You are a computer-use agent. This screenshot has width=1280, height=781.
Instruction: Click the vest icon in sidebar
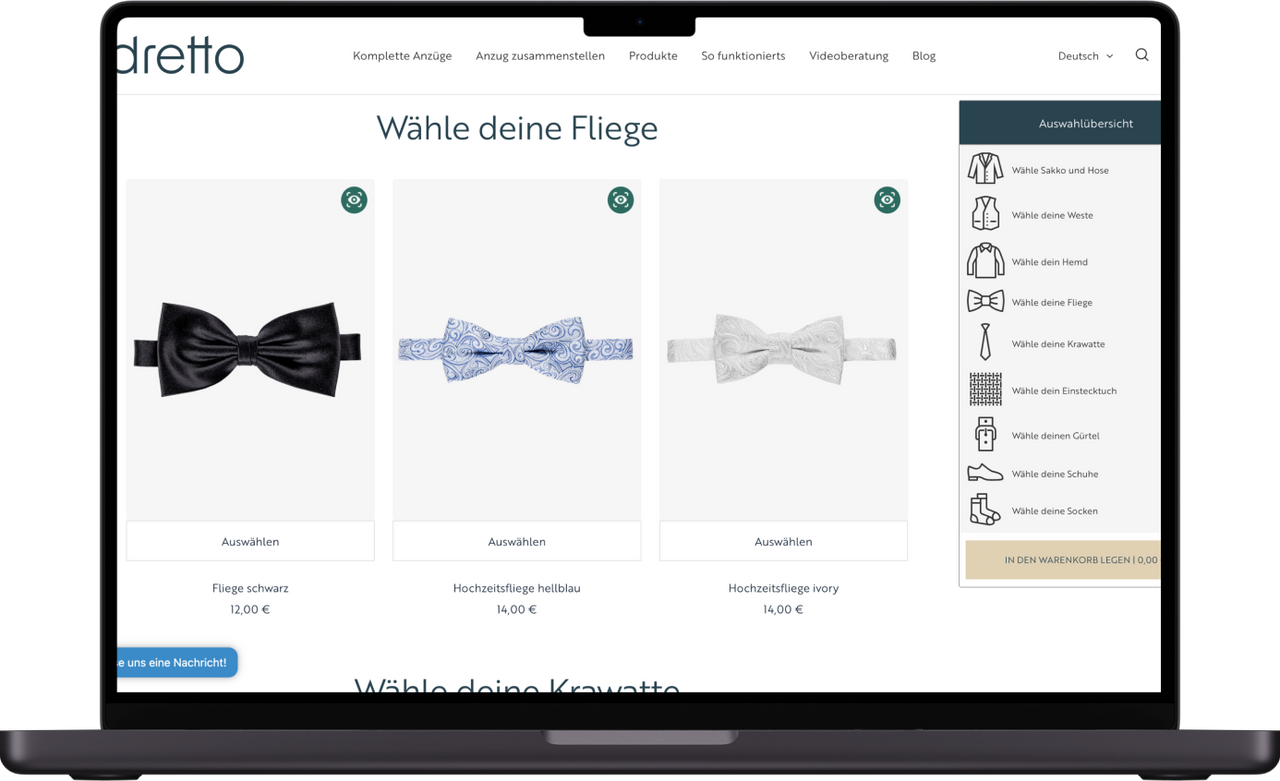click(x=985, y=214)
